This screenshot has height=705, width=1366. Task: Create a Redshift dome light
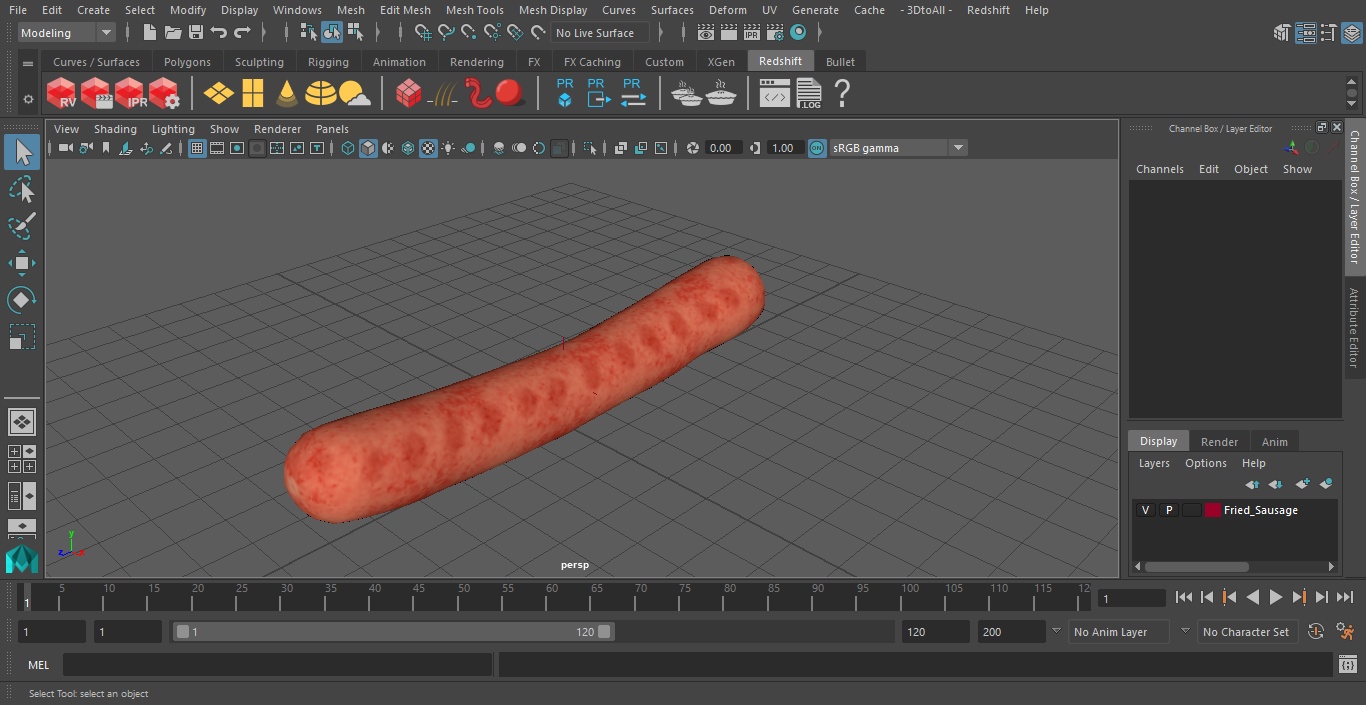point(321,94)
